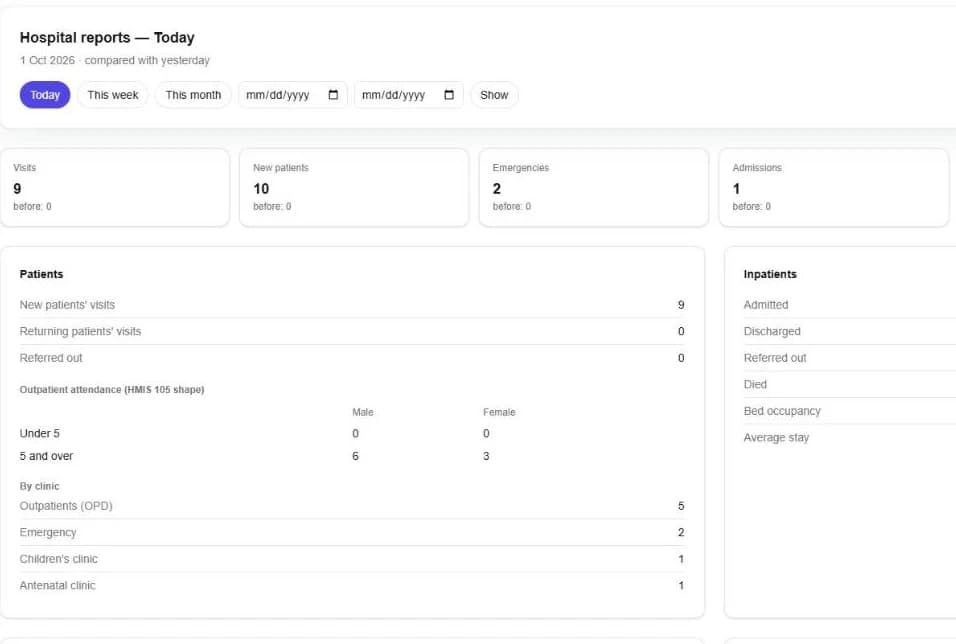Click the "New patients' visits" row label

point(67,305)
